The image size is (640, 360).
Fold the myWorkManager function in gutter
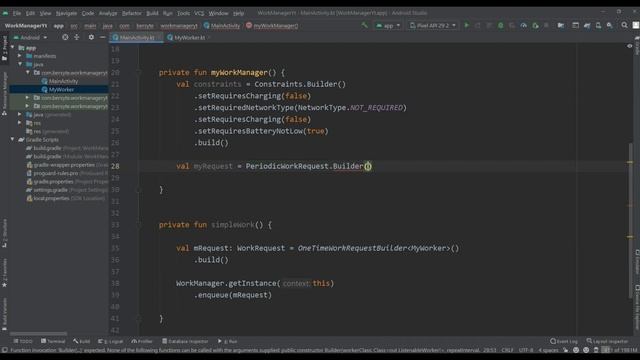coord(138,73)
